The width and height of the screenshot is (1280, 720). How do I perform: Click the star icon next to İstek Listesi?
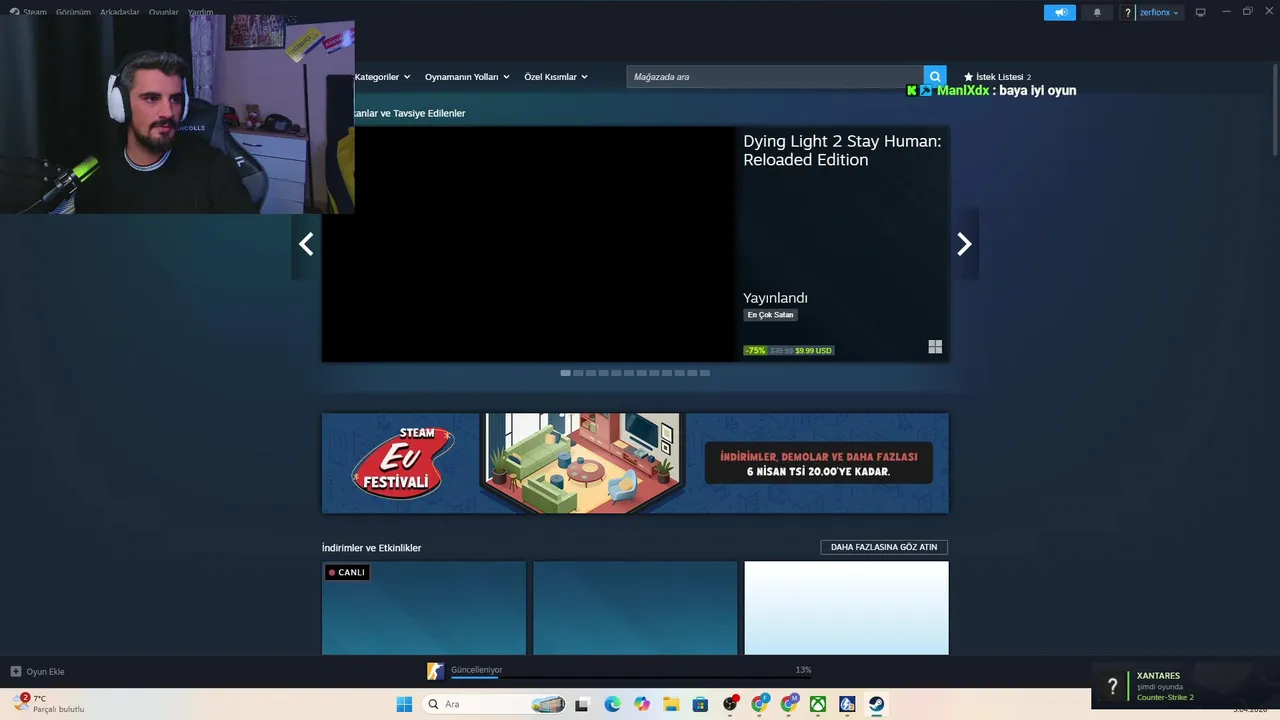click(x=968, y=77)
